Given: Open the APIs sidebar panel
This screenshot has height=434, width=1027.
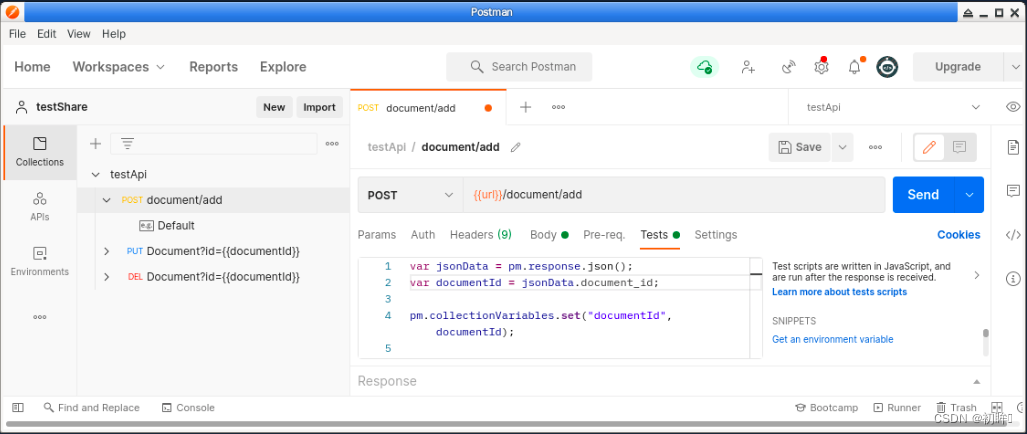Looking at the screenshot, I should tap(40, 206).
